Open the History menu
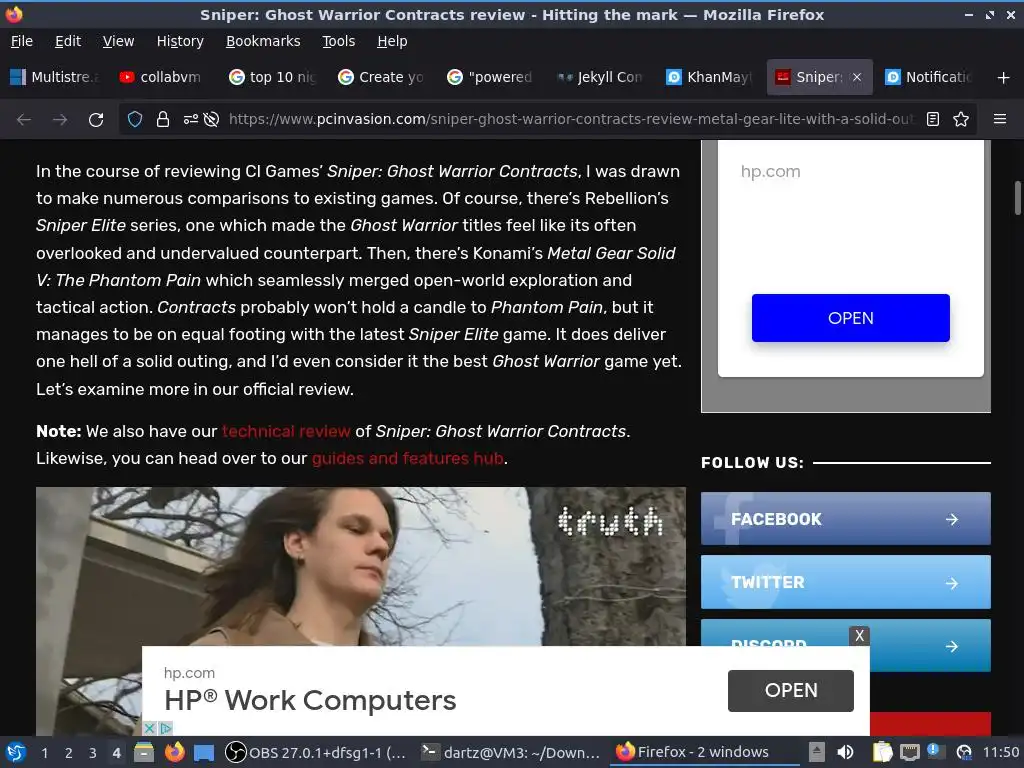Image resolution: width=1024 pixels, height=768 pixels. click(180, 41)
